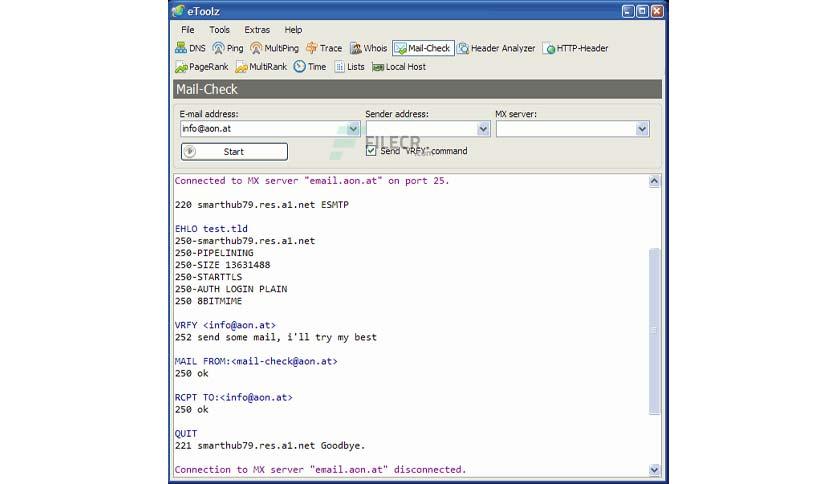Launch the Trace tool
This screenshot has width=836, height=484.
click(324, 48)
